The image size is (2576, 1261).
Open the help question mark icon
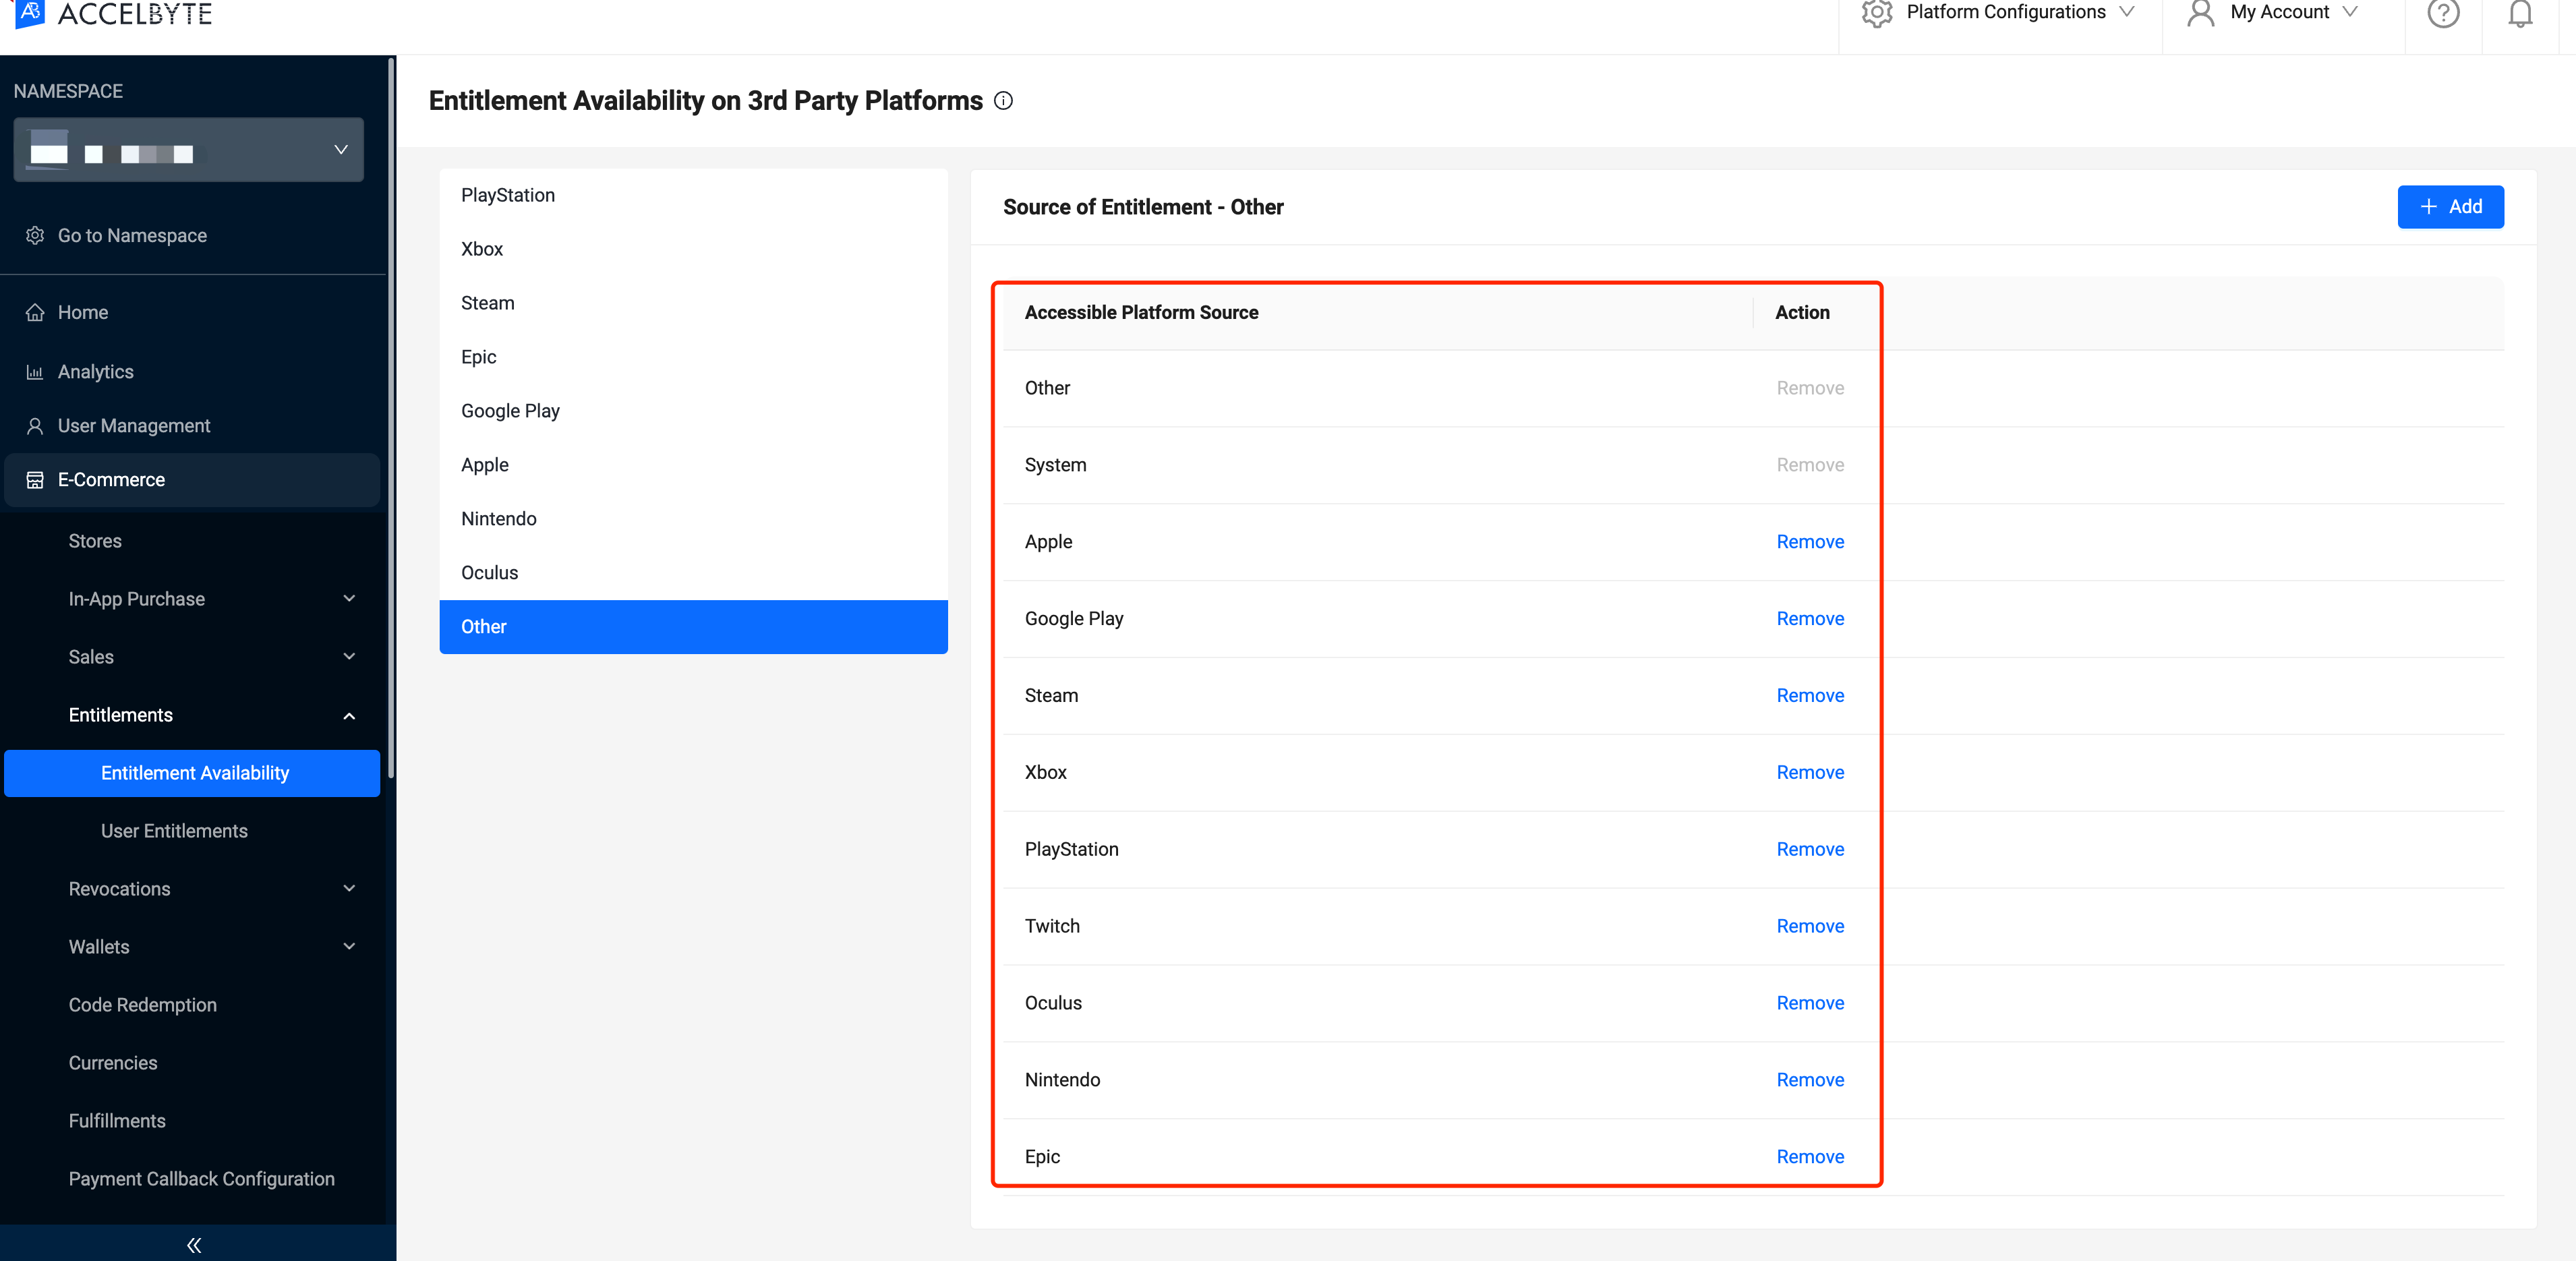click(x=2443, y=13)
